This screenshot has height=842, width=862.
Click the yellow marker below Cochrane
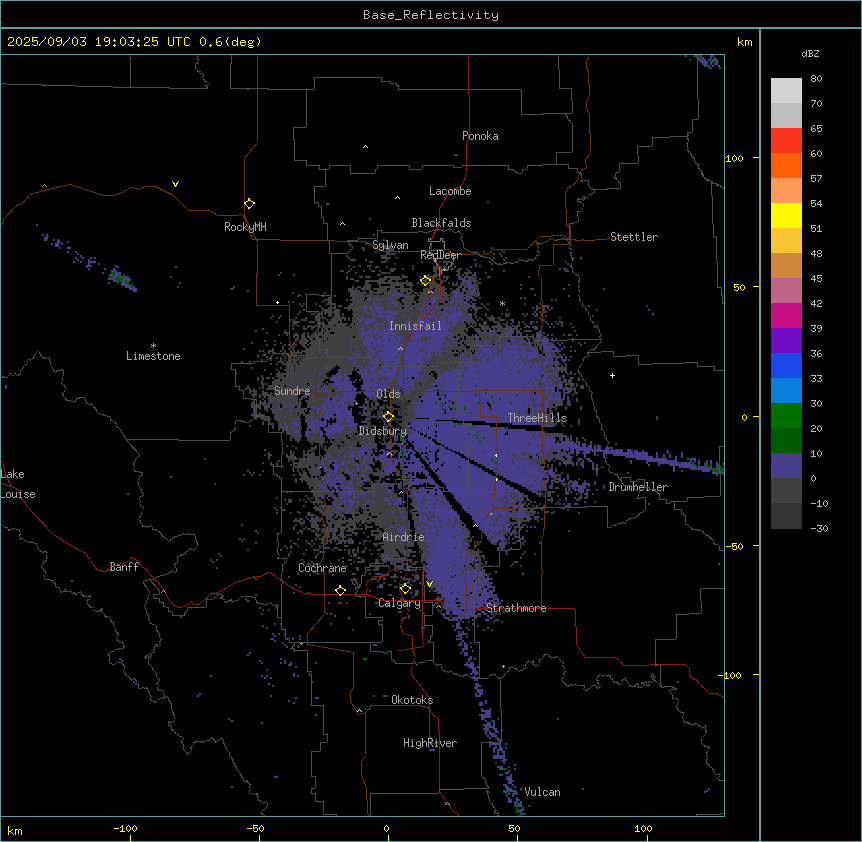point(340,590)
